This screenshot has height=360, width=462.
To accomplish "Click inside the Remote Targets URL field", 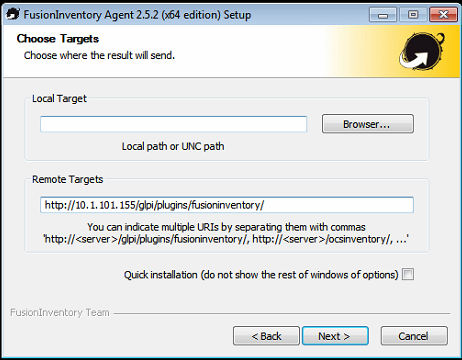I will [227, 205].
